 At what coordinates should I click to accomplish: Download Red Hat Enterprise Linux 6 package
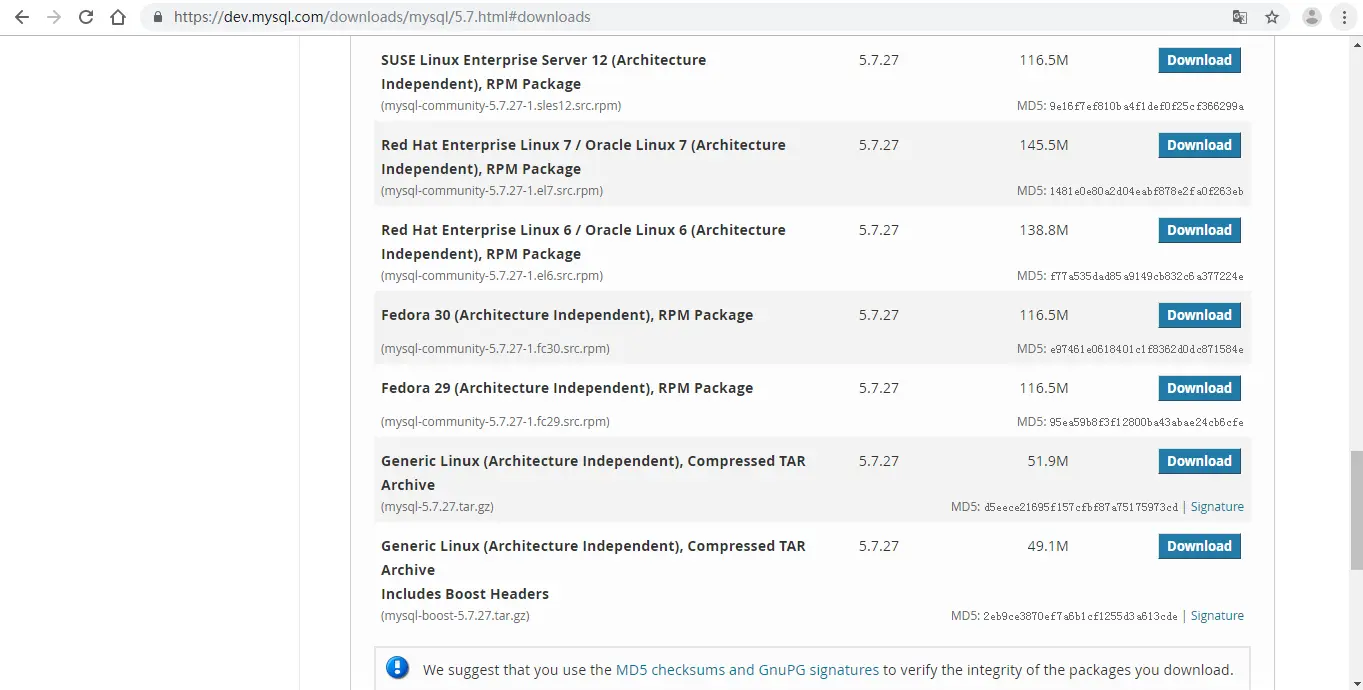pyautogui.click(x=1199, y=230)
